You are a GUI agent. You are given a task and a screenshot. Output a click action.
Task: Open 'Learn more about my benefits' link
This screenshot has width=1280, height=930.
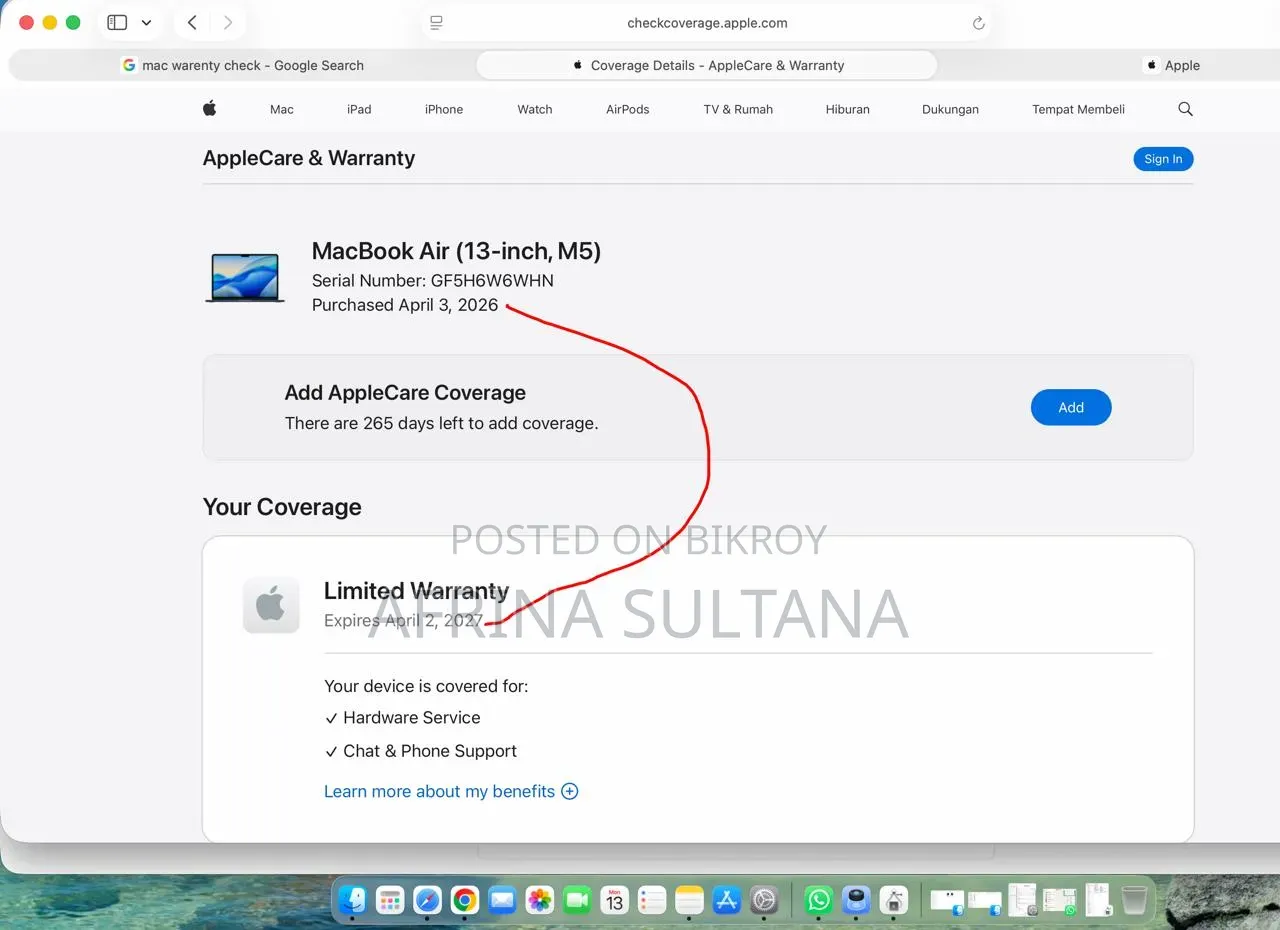(x=451, y=791)
